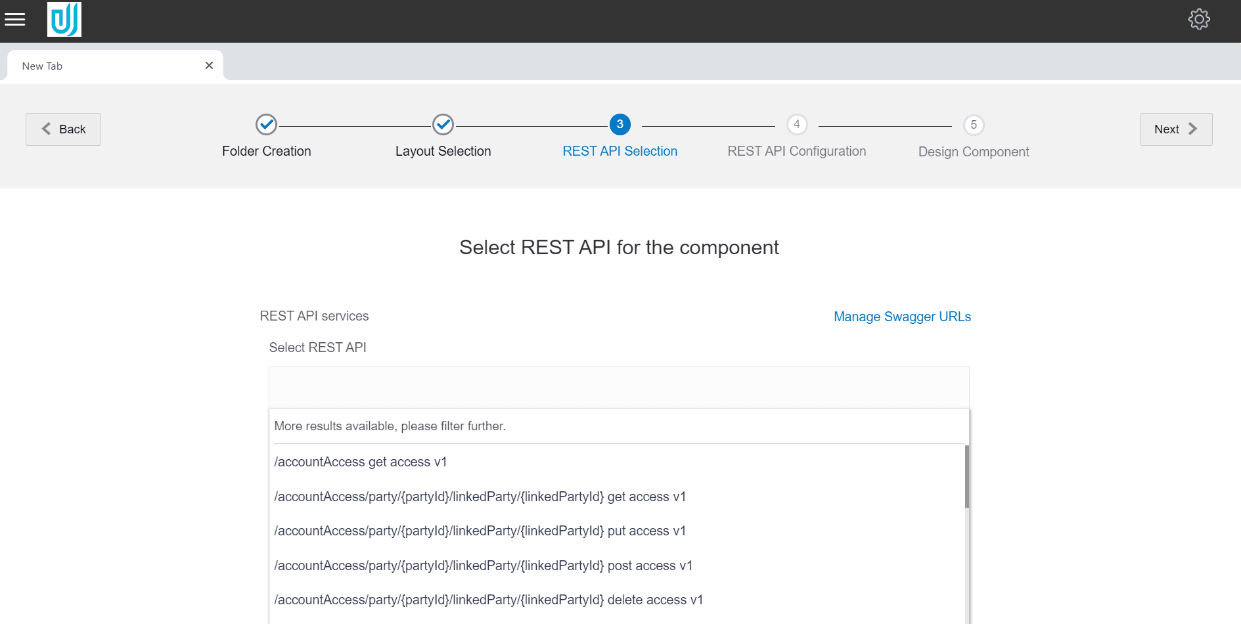This screenshot has width=1241, height=624.
Task: Click the Select REST API search field
Action: 619,387
